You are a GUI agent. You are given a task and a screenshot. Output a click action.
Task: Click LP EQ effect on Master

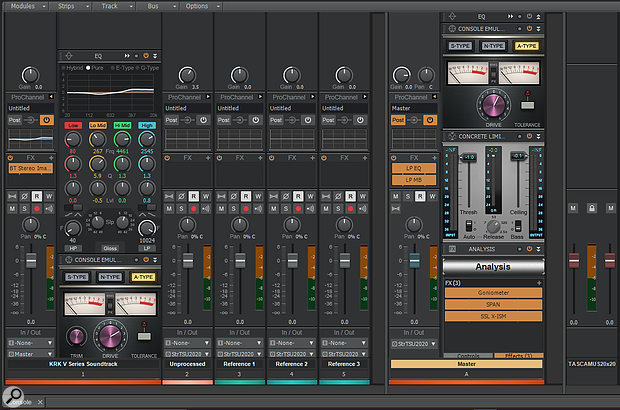[x=414, y=168]
